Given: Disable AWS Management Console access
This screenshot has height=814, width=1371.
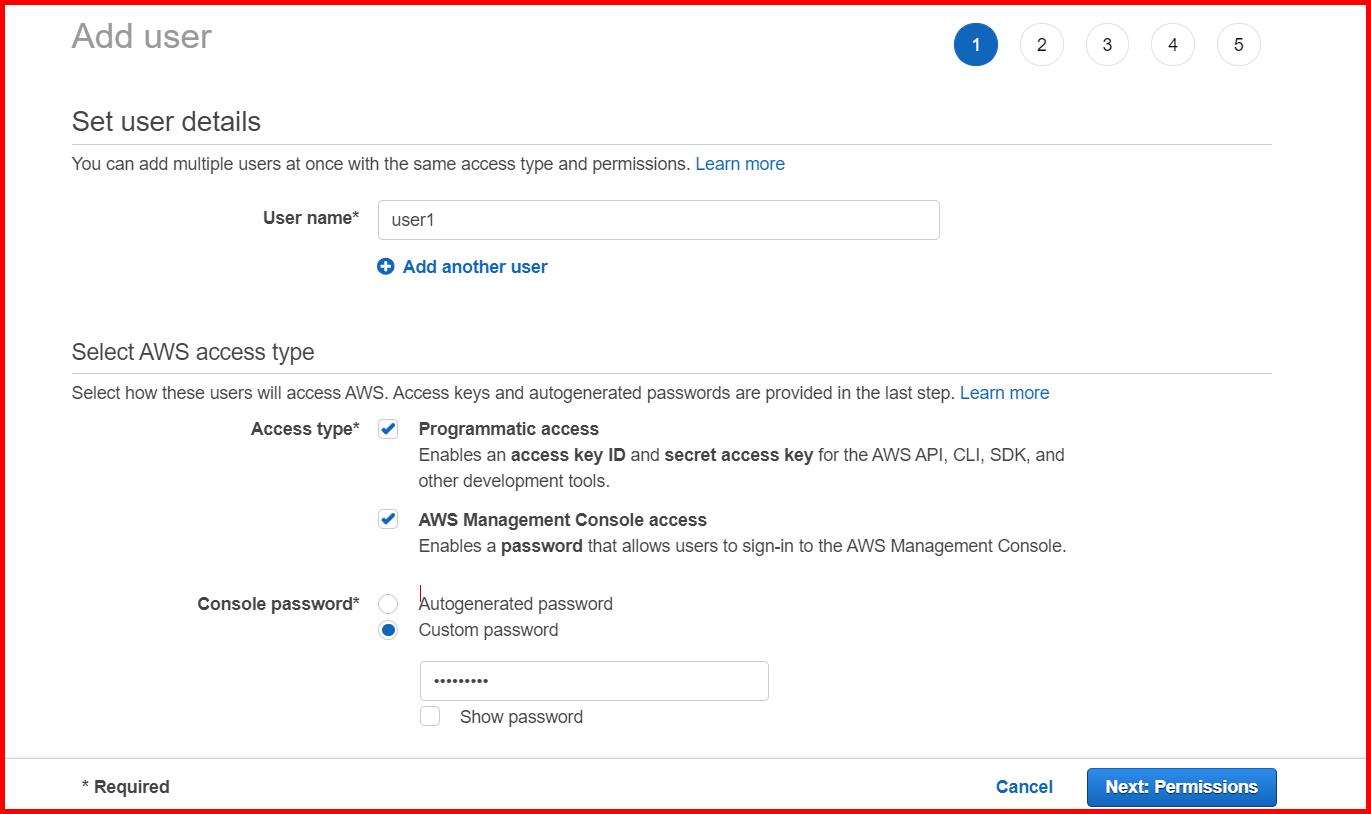Looking at the screenshot, I should (x=388, y=519).
